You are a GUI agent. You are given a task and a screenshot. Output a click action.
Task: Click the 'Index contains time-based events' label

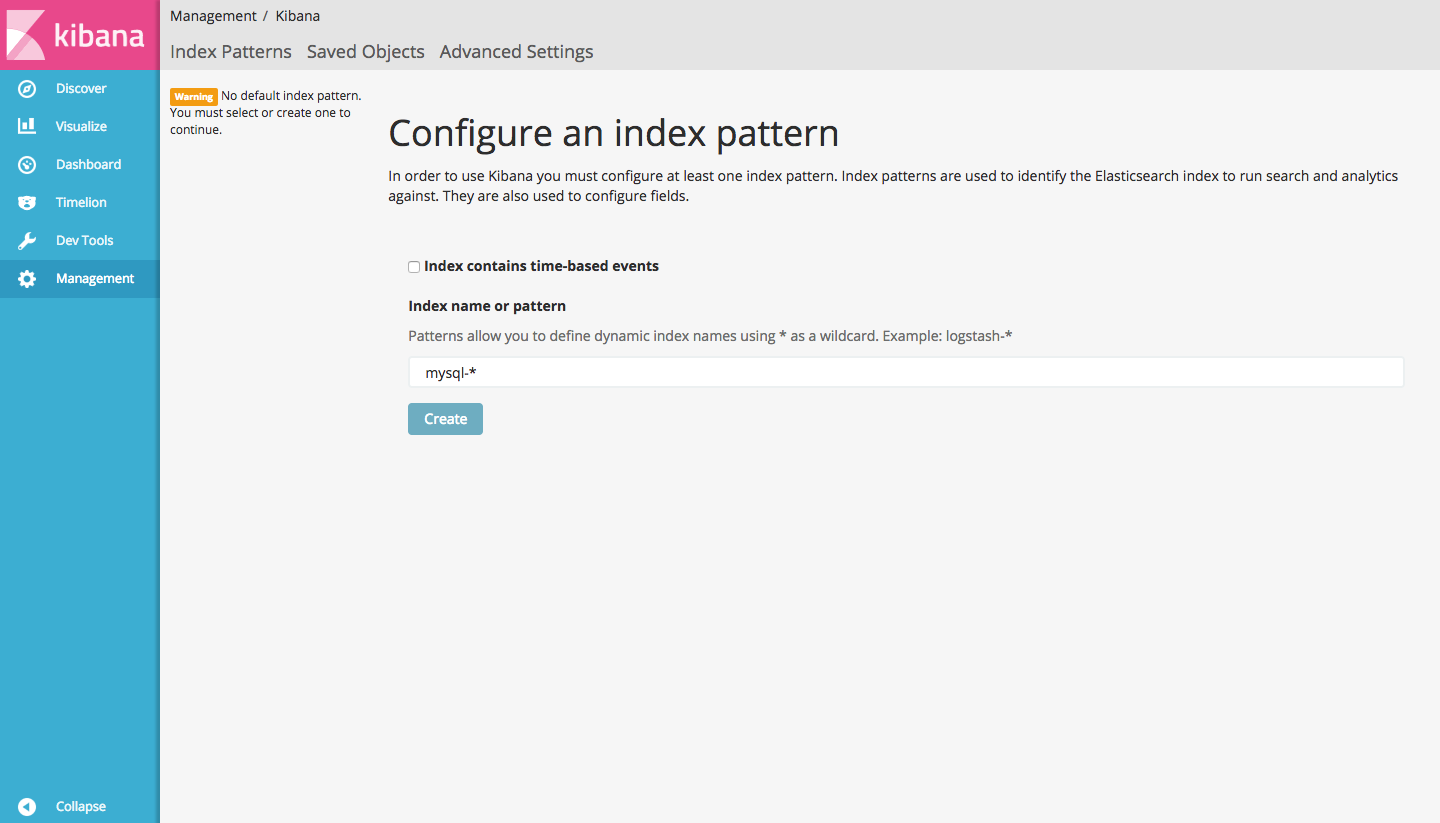click(x=541, y=266)
